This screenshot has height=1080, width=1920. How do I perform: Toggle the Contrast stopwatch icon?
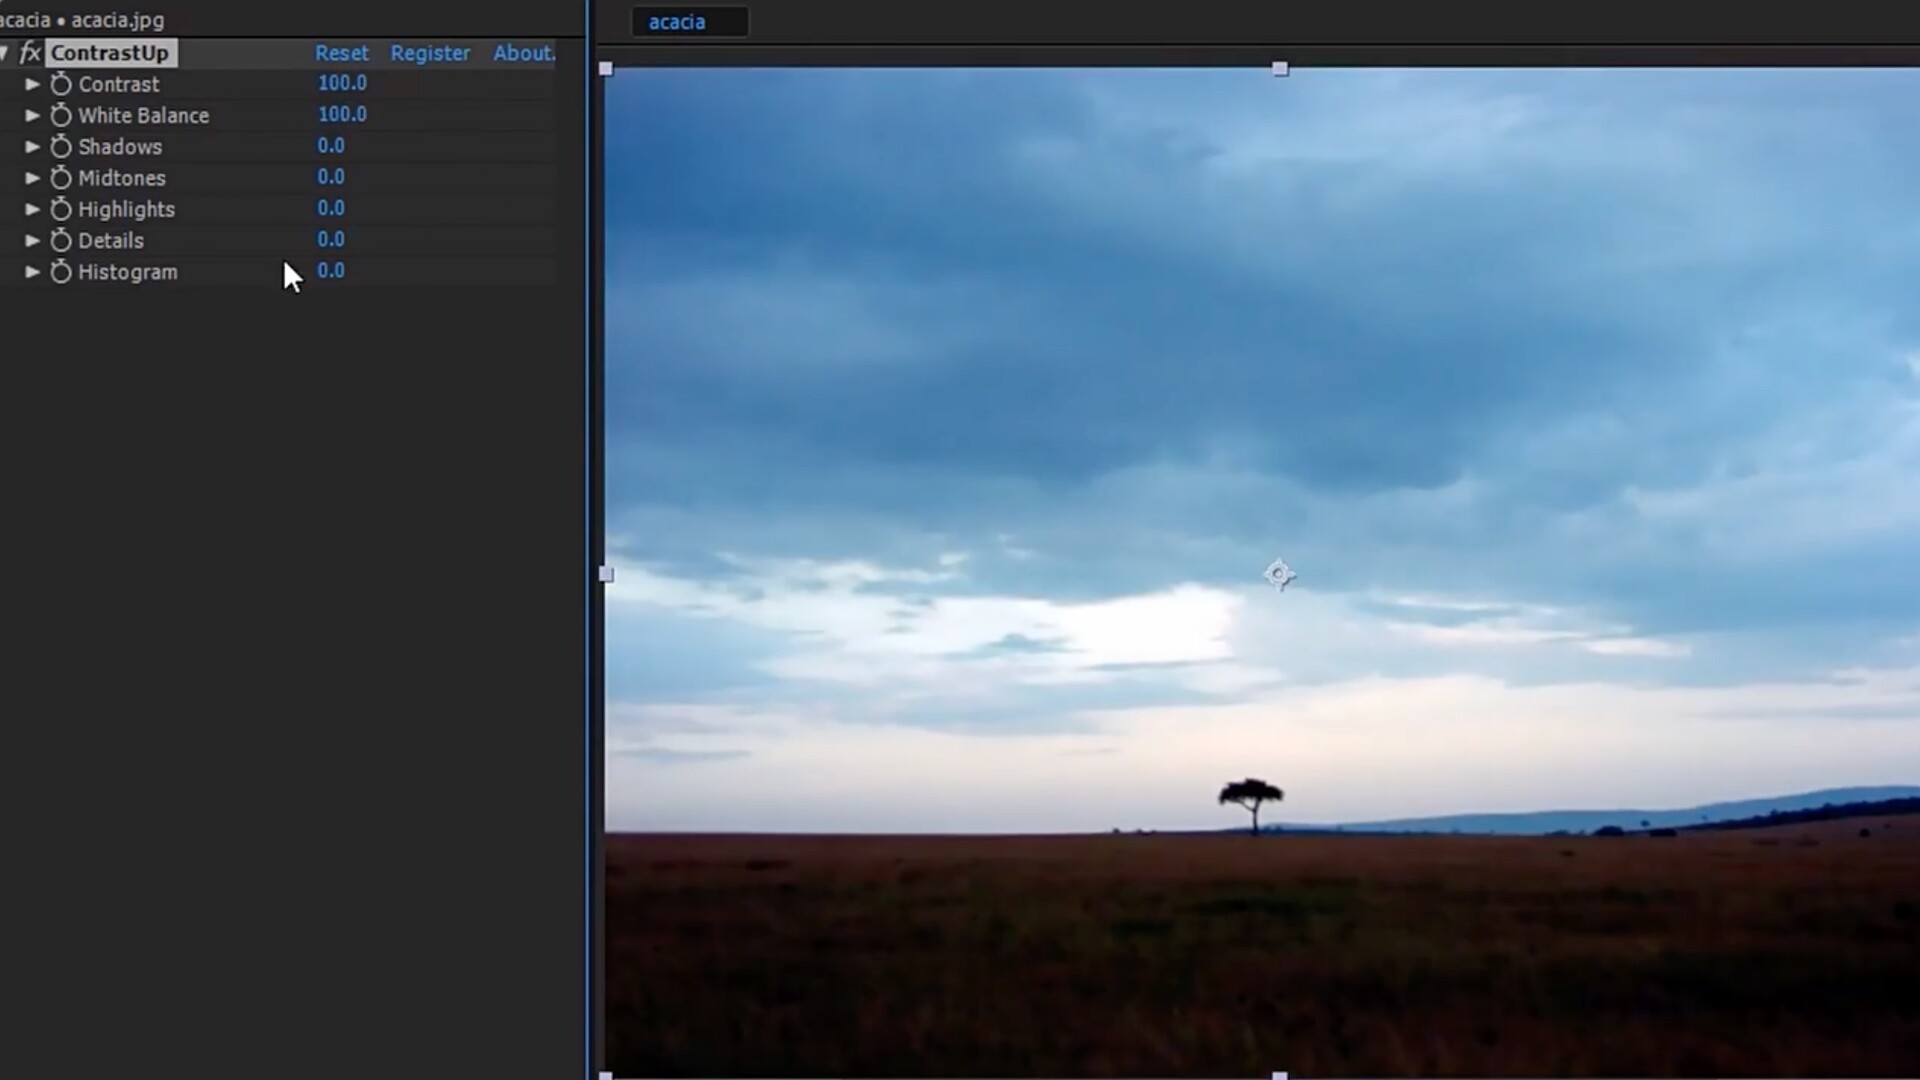(61, 84)
